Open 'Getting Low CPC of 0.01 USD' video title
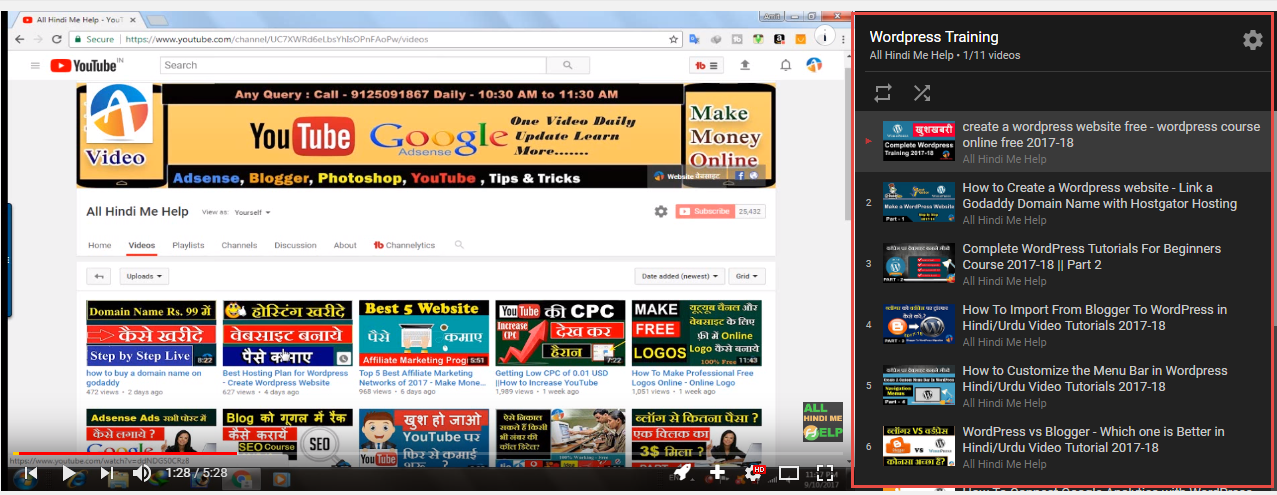The width and height of the screenshot is (1277, 495). tap(550, 377)
